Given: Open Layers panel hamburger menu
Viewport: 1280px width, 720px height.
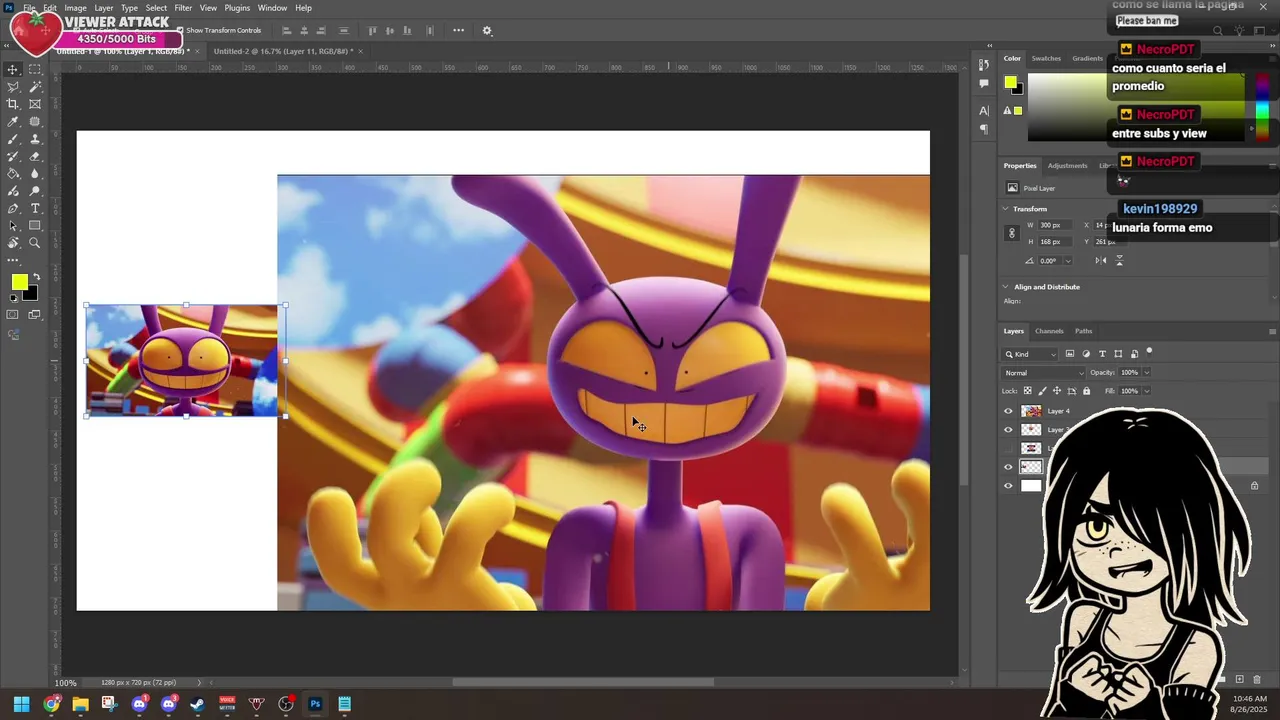Looking at the screenshot, I should [x=1272, y=331].
